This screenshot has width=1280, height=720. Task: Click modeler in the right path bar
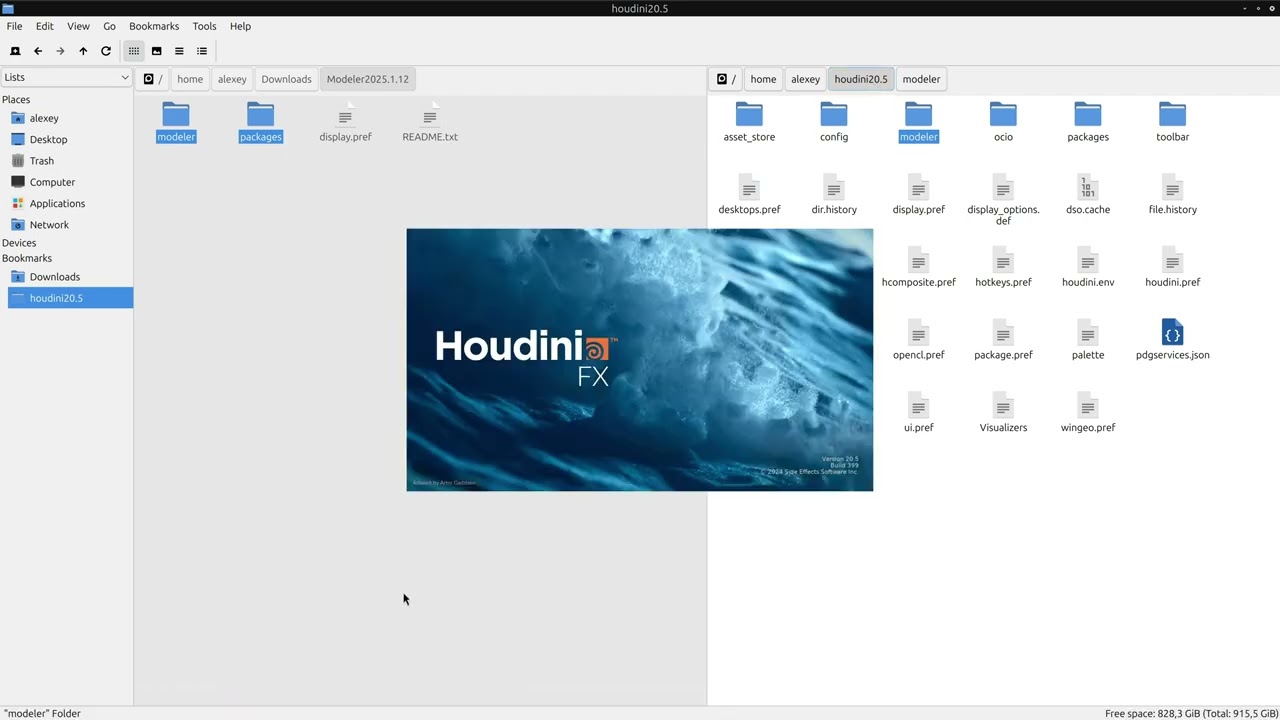click(921, 79)
